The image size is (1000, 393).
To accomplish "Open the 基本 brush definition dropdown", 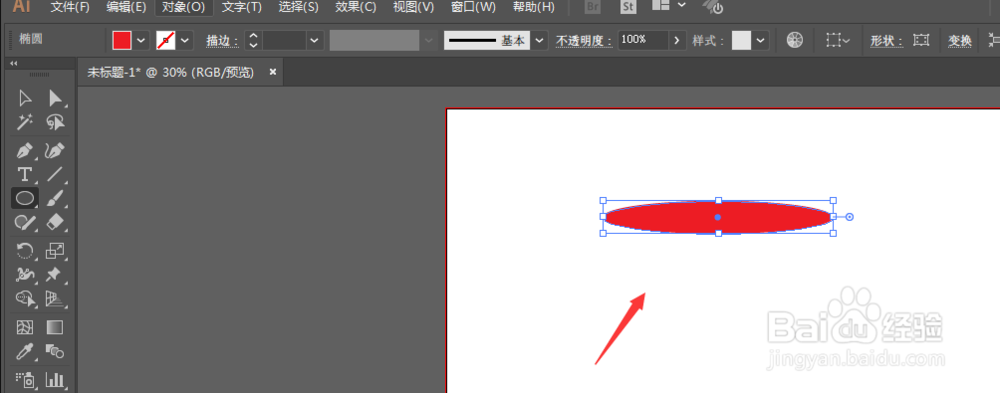I will click(x=540, y=40).
